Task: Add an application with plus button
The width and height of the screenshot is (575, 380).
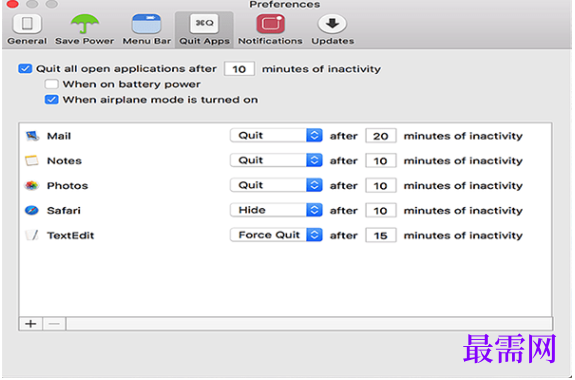Action: pos(31,324)
